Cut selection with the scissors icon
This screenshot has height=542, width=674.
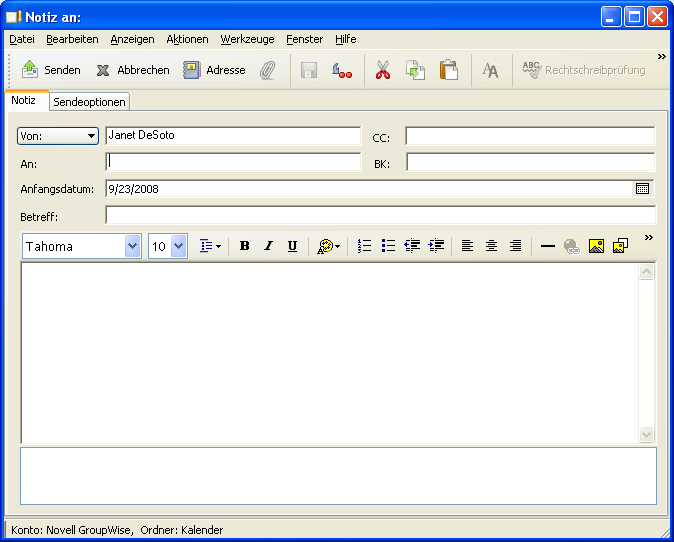pos(383,70)
